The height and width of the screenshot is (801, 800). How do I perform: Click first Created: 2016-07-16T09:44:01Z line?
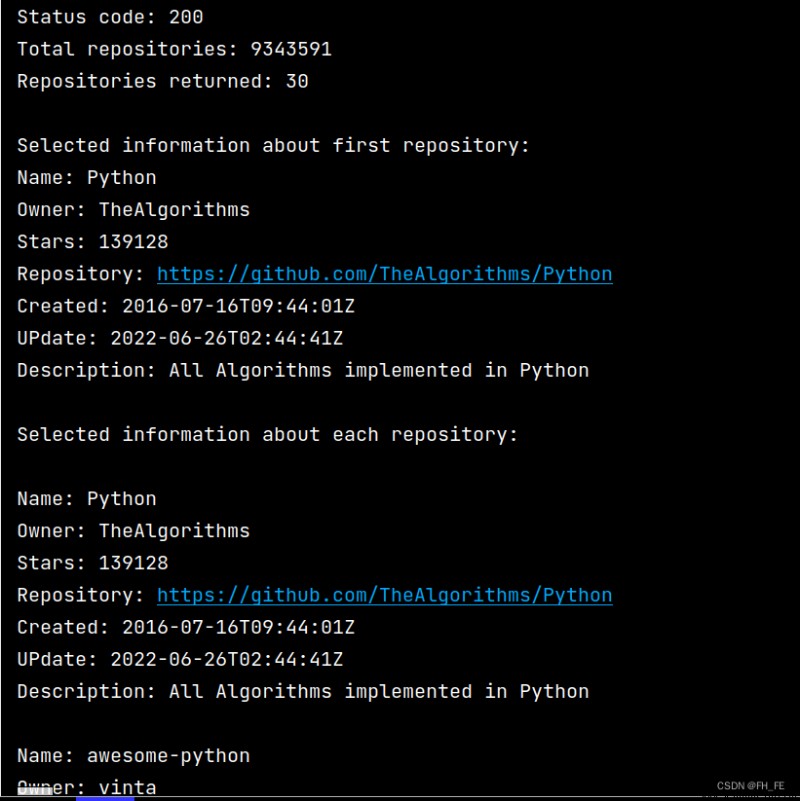(186, 306)
